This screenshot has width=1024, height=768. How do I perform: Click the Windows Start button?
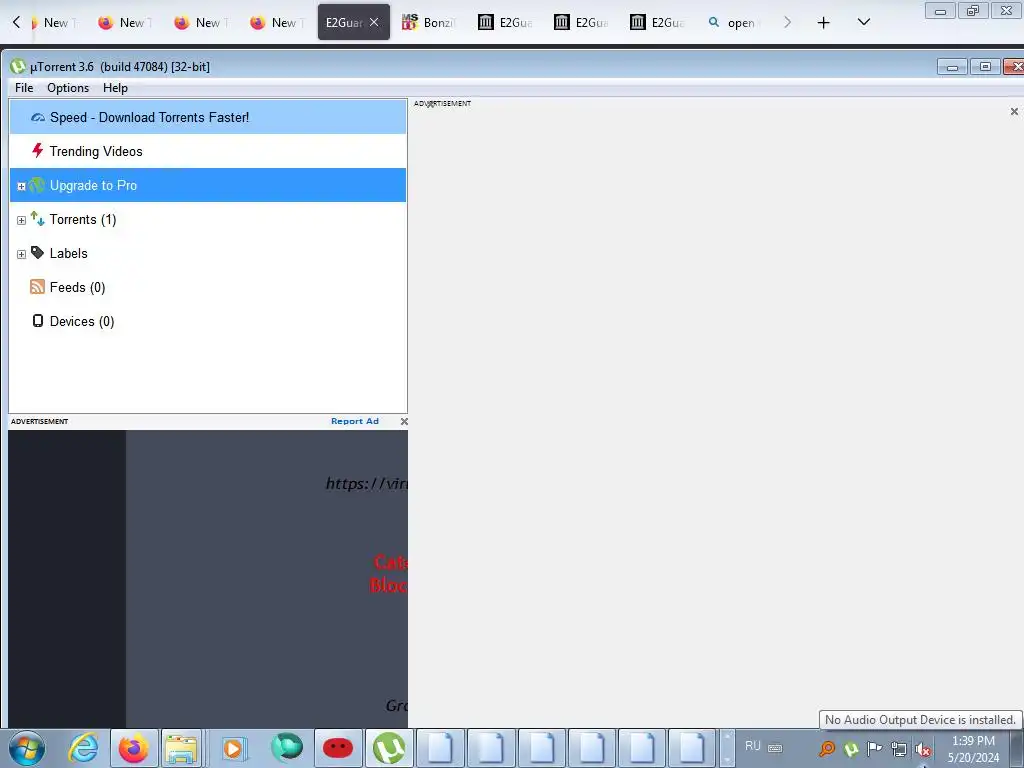[27, 748]
